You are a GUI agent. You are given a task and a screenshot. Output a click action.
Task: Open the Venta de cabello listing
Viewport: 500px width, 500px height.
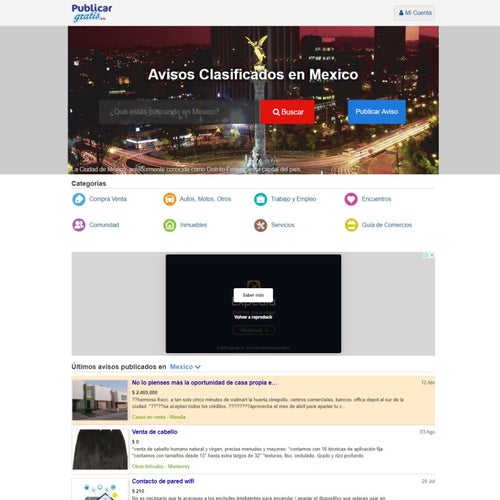tap(154, 432)
